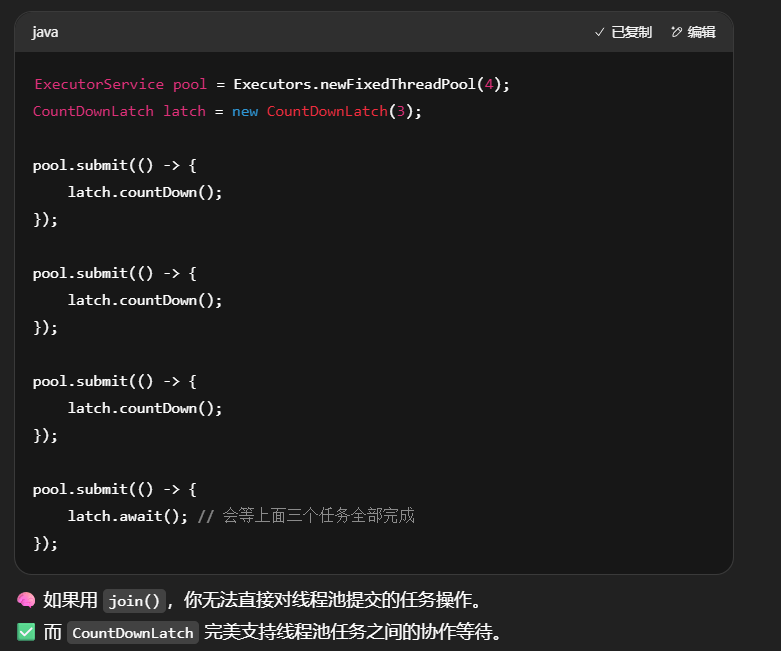Click the CountDownLatch inline code tag below code
781x651 pixels.
click(x=132, y=633)
